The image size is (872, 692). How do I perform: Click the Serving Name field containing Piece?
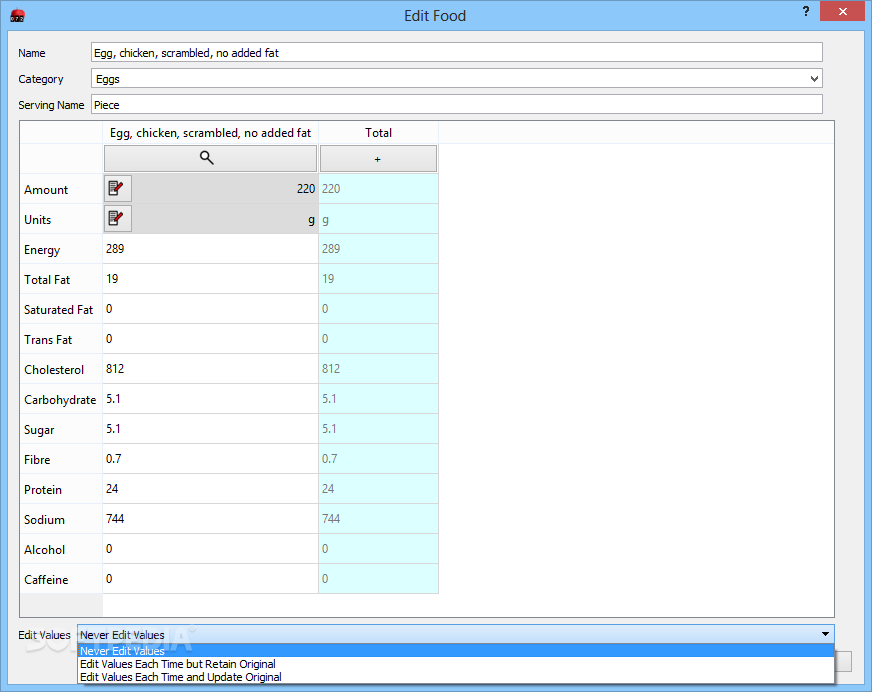coord(457,105)
